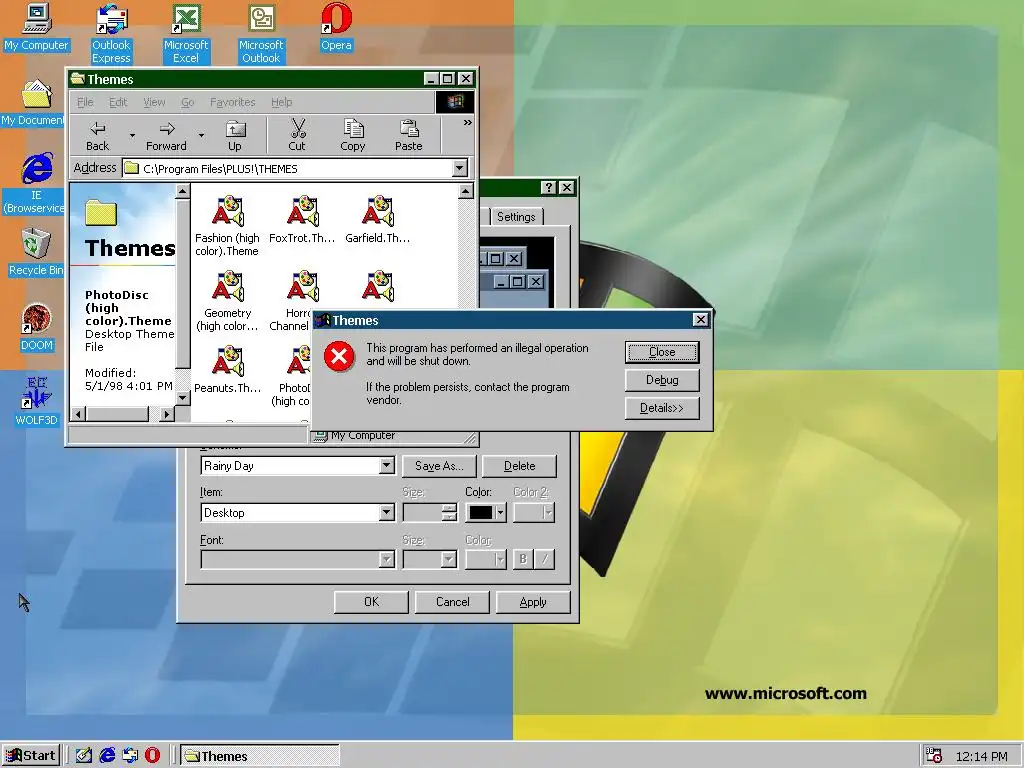1024x768 pixels.
Task: Go Back in the Themes explorer window
Action: (97, 136)
